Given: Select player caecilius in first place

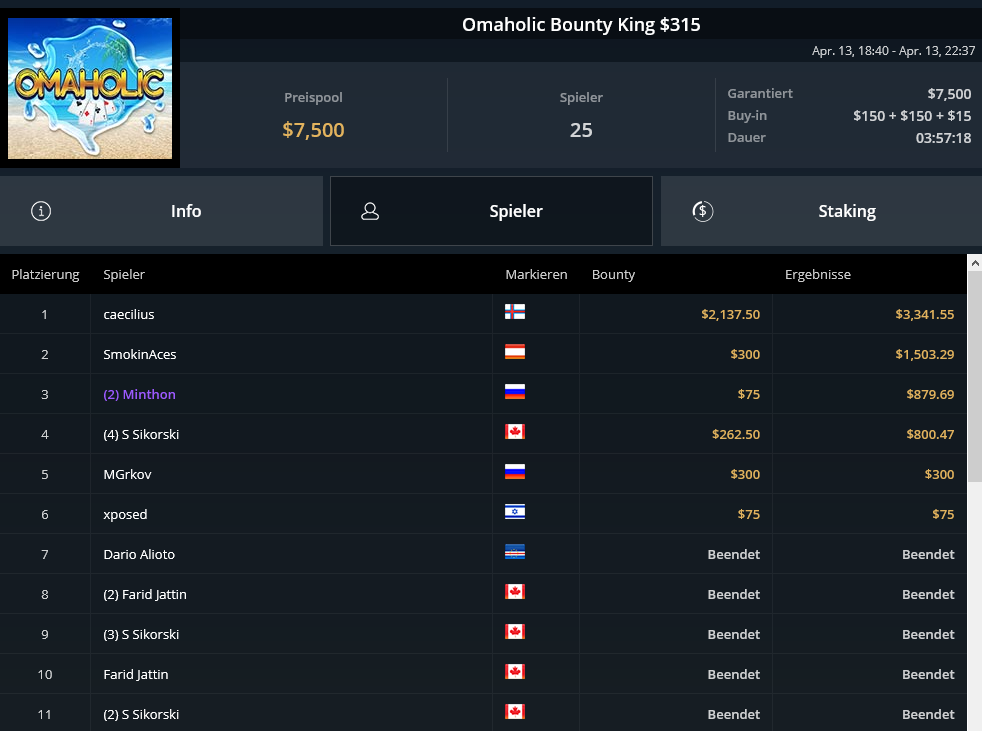Looking at the screenshot, I should coord(129,314).
